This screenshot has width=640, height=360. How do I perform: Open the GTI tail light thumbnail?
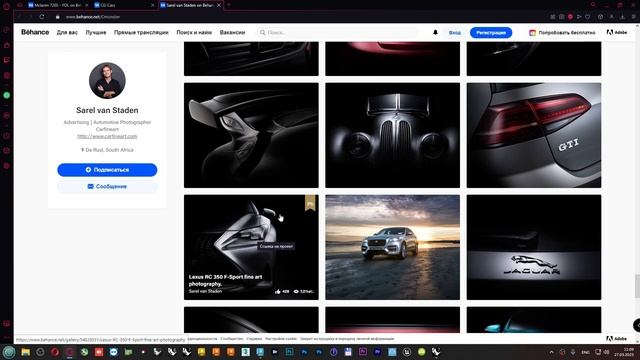point(534,135)
